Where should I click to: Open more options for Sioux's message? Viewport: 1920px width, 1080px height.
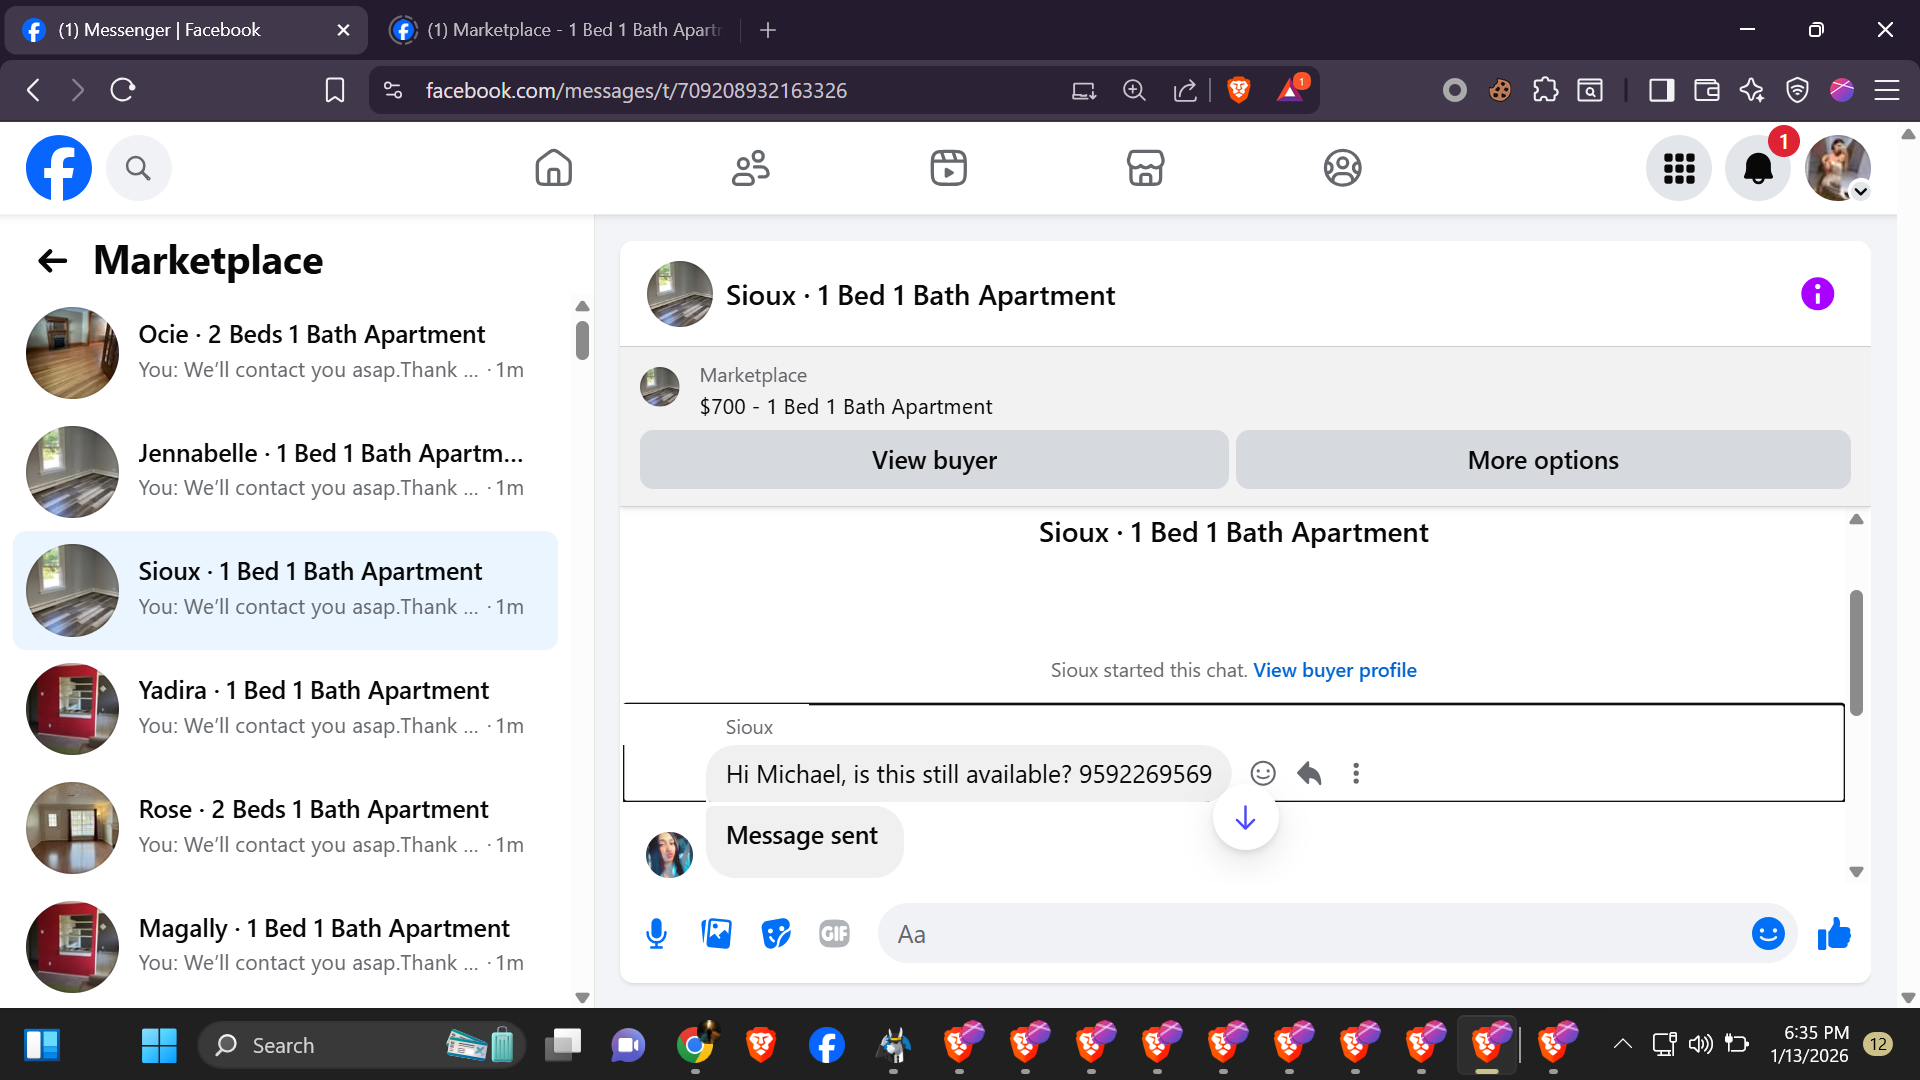(1356, 773)
